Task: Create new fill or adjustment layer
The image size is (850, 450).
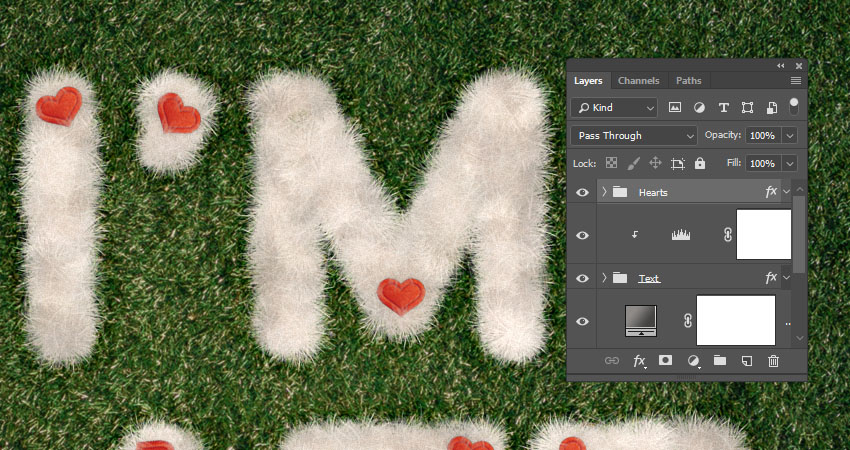Action: point(693,361)
